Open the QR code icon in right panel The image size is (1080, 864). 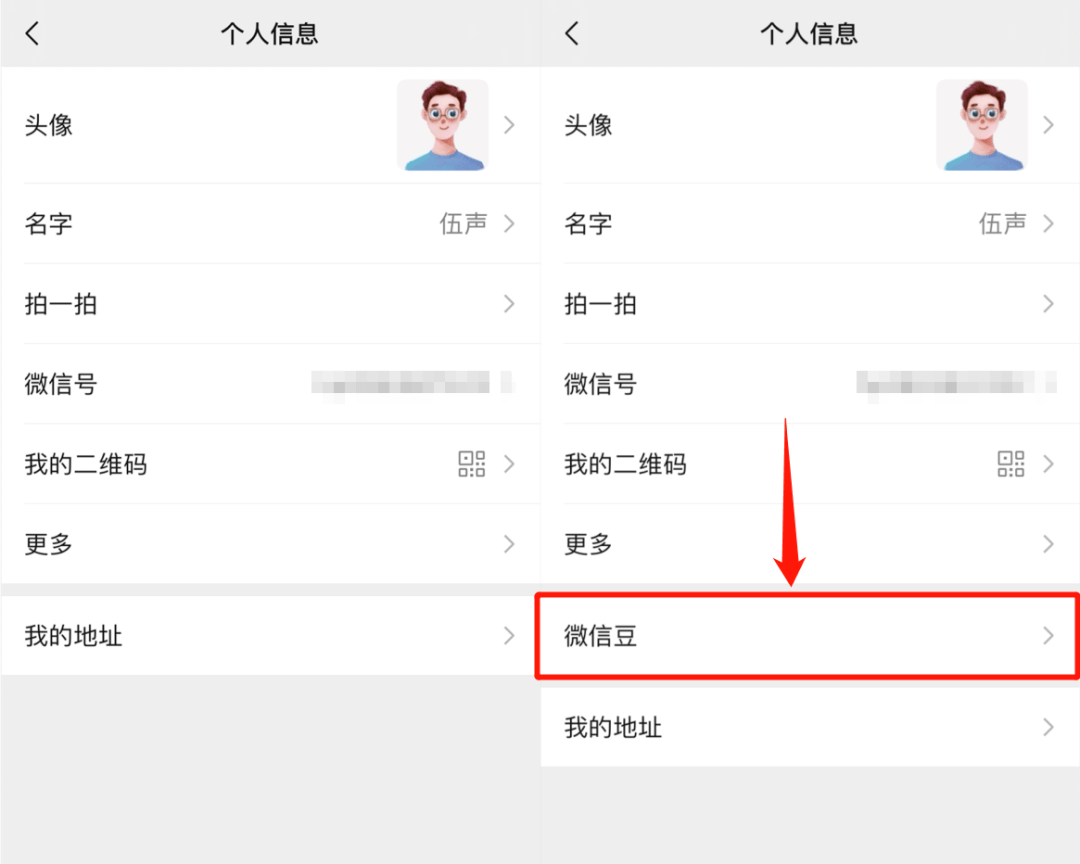[1011, 464]
